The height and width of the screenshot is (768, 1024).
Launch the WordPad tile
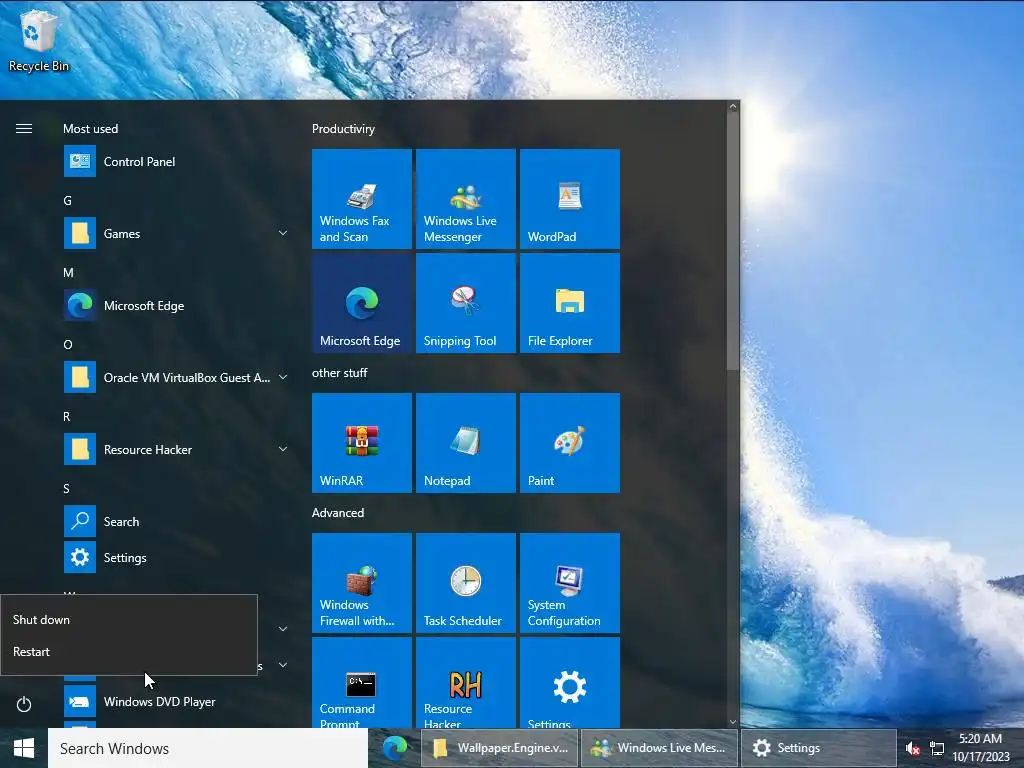(x=569, y=199)
